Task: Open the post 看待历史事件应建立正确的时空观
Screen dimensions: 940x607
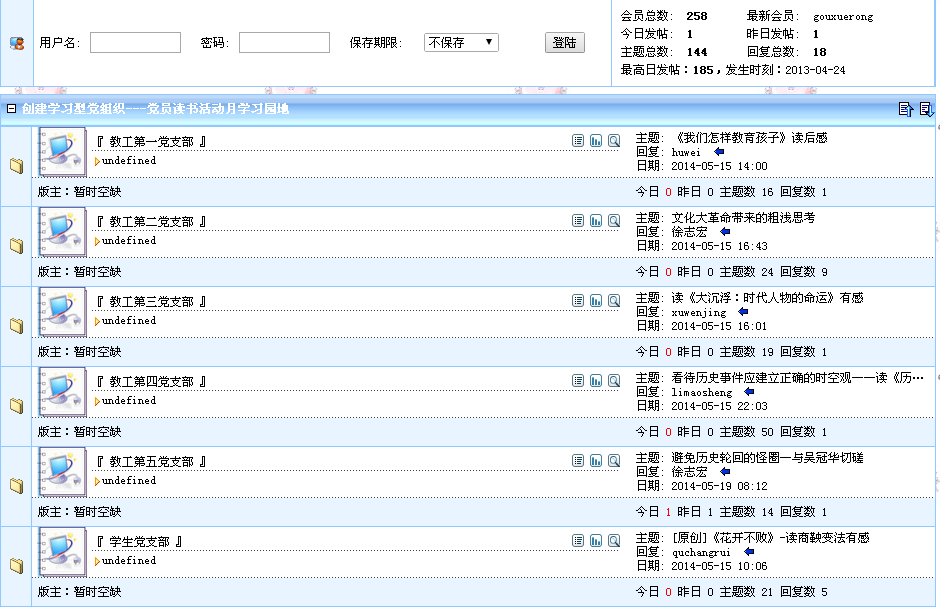Action: (797, 378)
